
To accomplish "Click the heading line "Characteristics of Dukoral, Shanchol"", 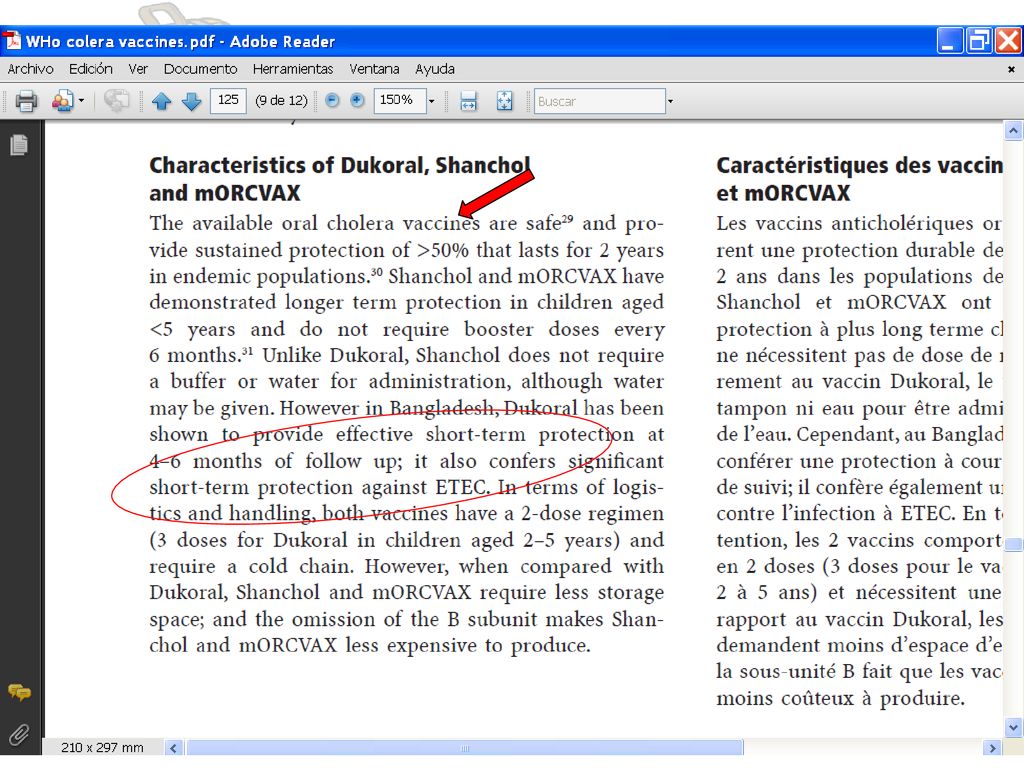I will click(x=340, y=165).
